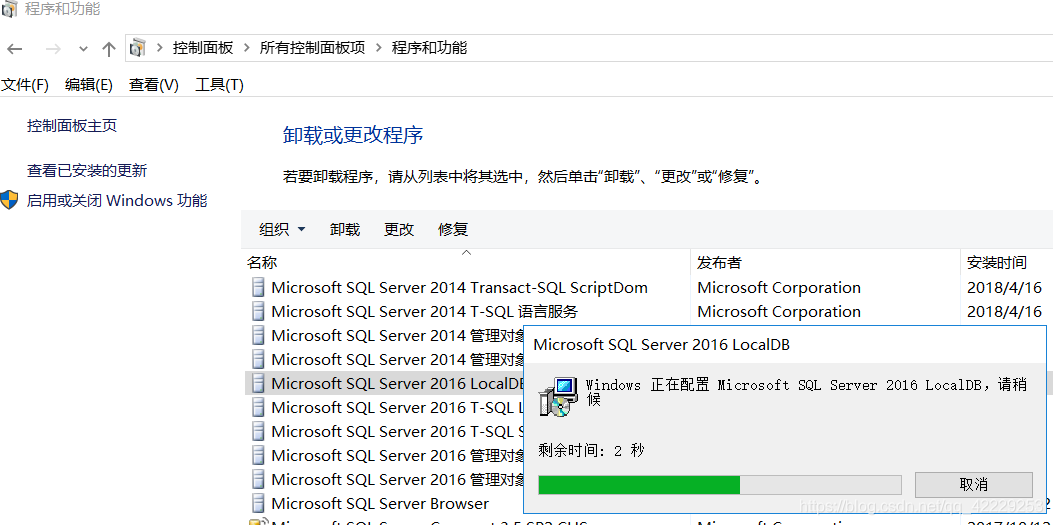Click icon of SQL Server 2014 T-SQL 语言服务
The height and width of the screenshot is (525, 1053).
click(257, 312)
